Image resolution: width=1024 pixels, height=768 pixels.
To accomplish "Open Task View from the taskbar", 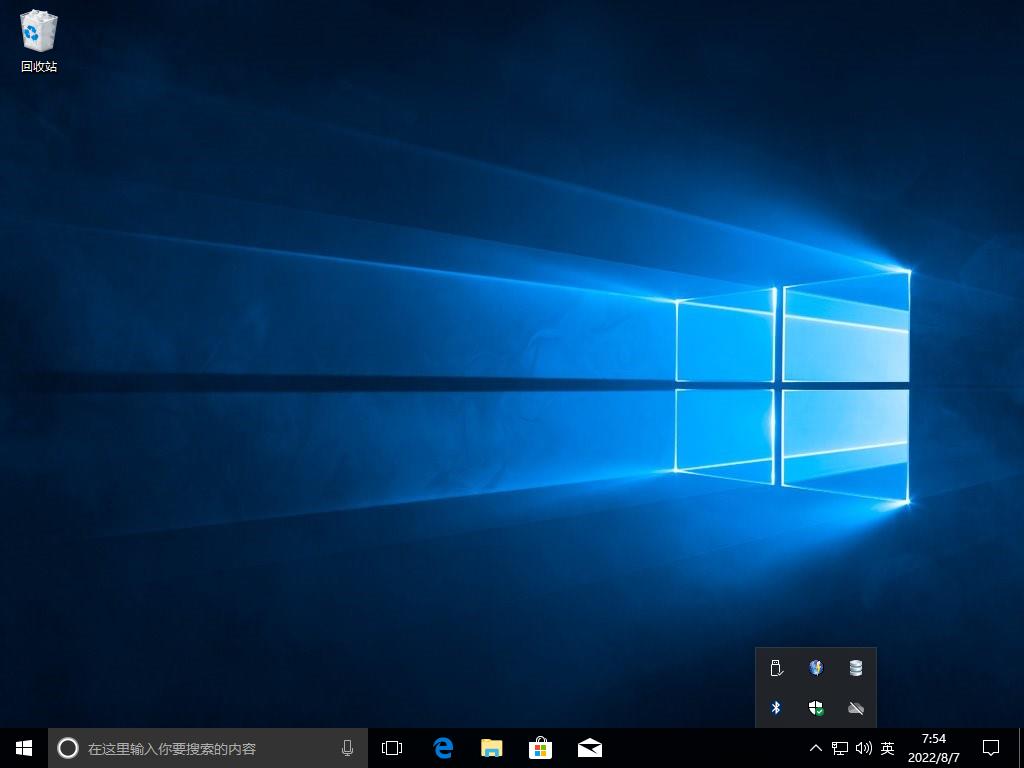I will point(392,748).
